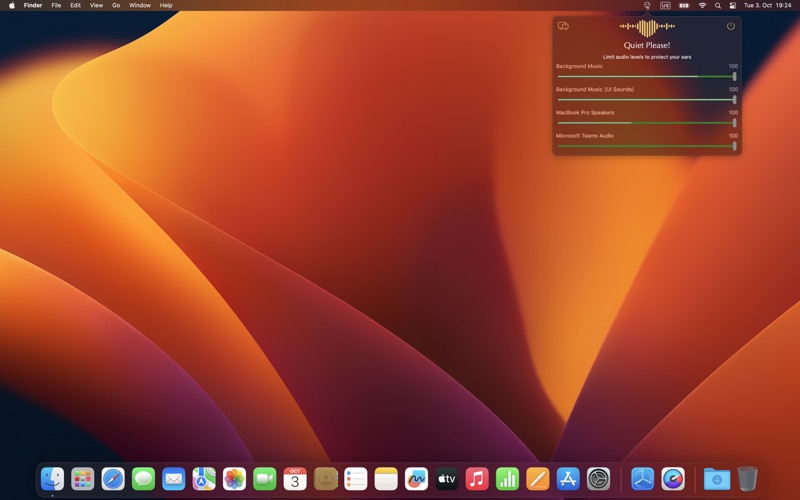Open Messages in the Dock
The image size is (800, 500).
point(143,479)
